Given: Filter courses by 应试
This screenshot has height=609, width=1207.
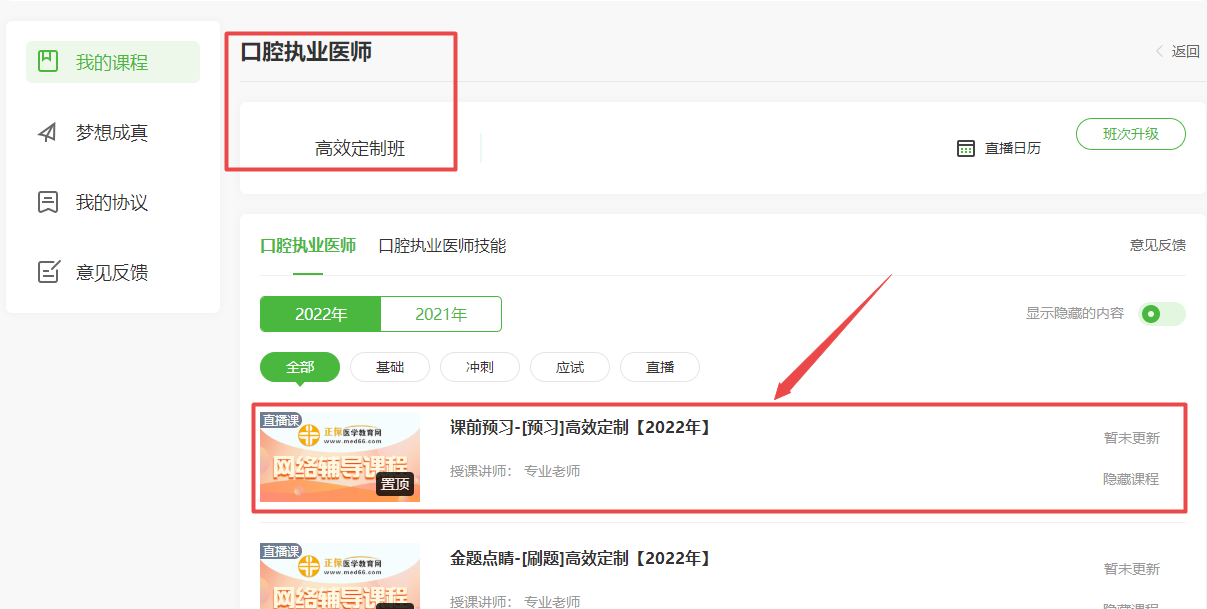Looking at the screenshot, I should 570,367.
